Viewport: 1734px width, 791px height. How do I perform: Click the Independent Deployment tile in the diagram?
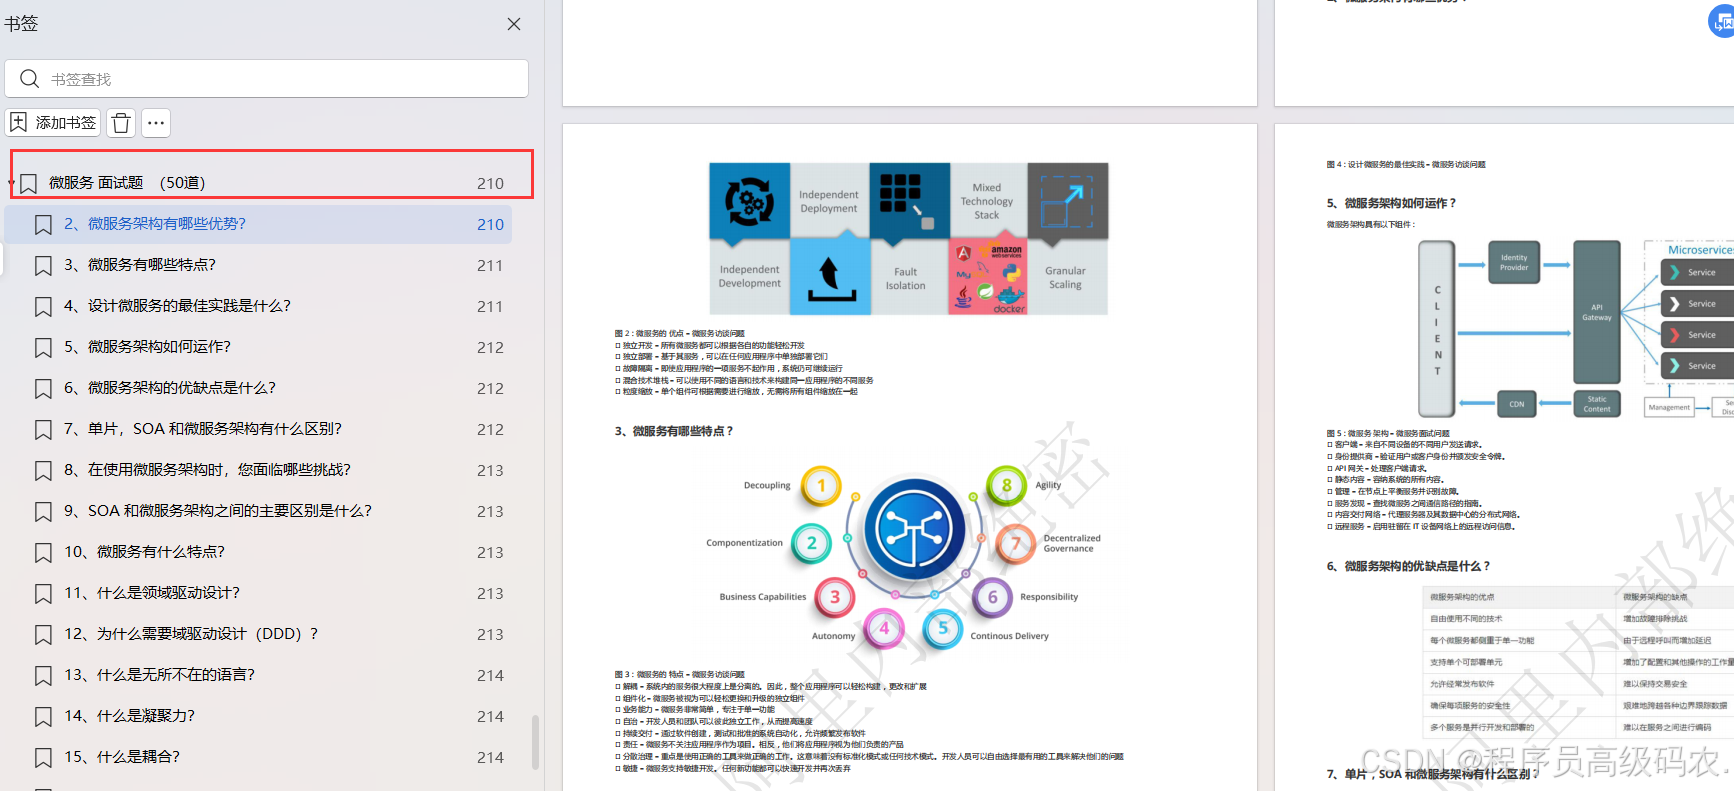click(x=829, y=201)
